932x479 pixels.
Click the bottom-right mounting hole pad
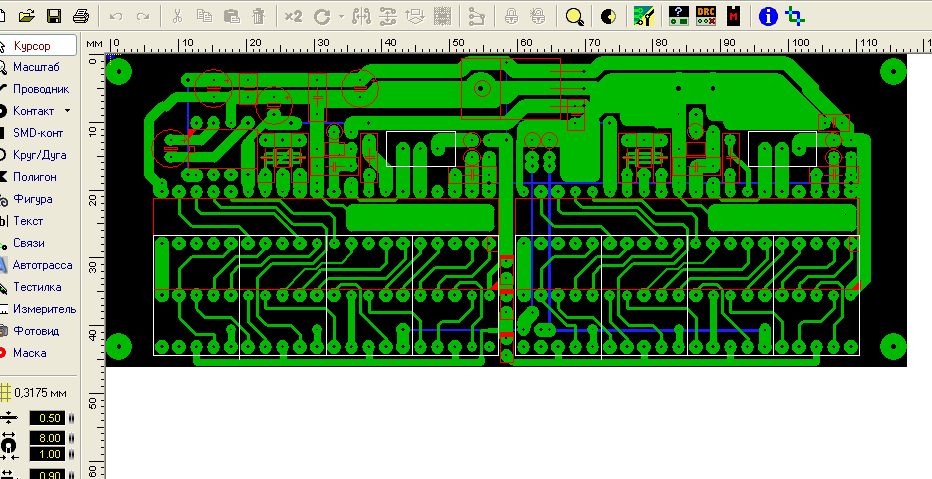(892, 346)
